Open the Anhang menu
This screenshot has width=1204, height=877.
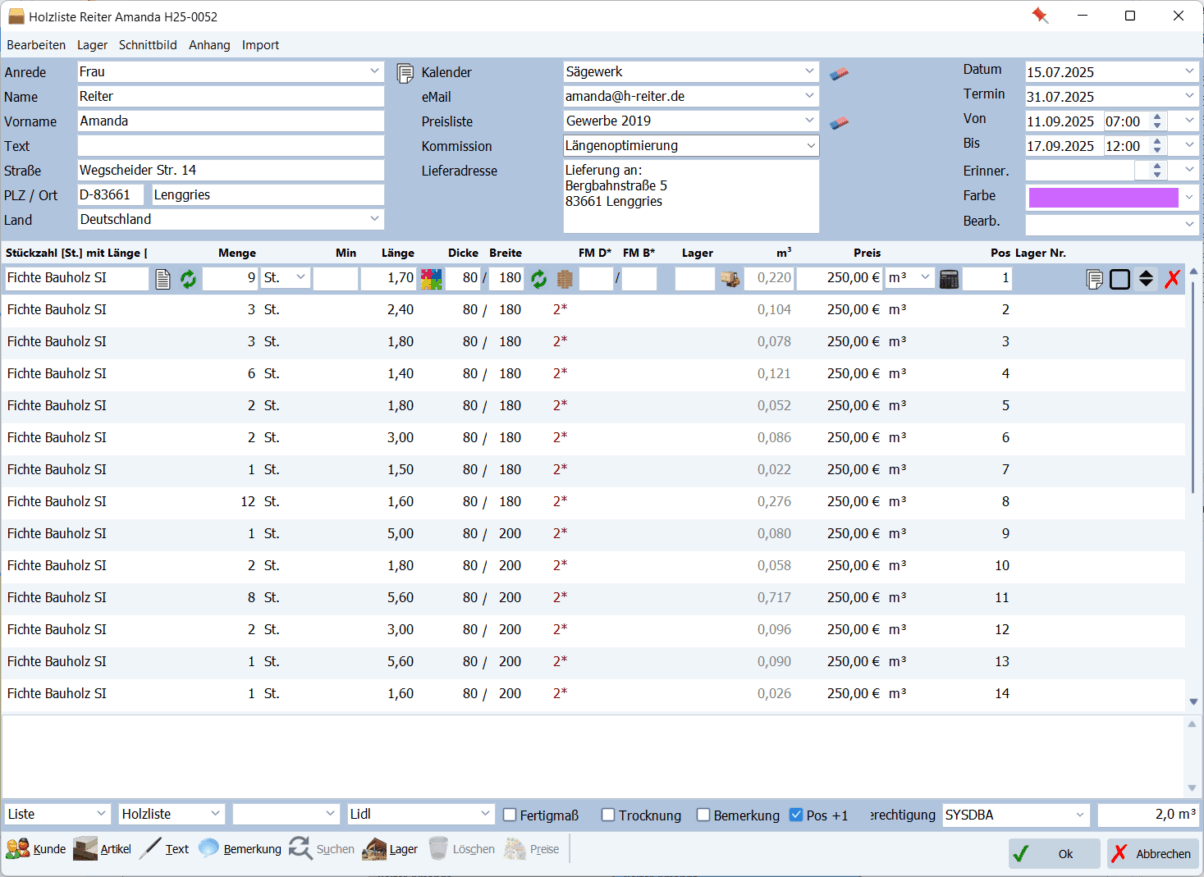tap(209, 45)
